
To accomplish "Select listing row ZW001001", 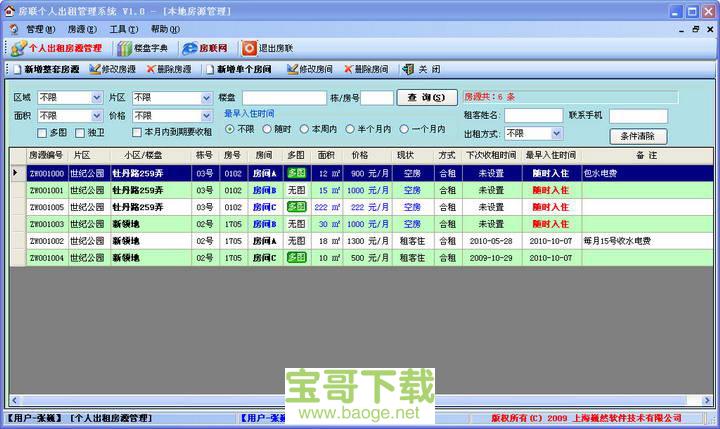I will point(361,190).
